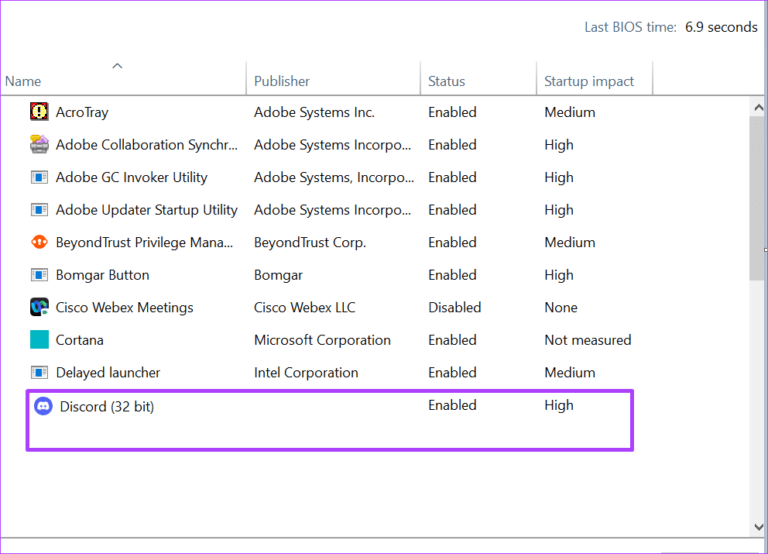Click the Cisco Webex Meetings icon

[x=39, y=307]
